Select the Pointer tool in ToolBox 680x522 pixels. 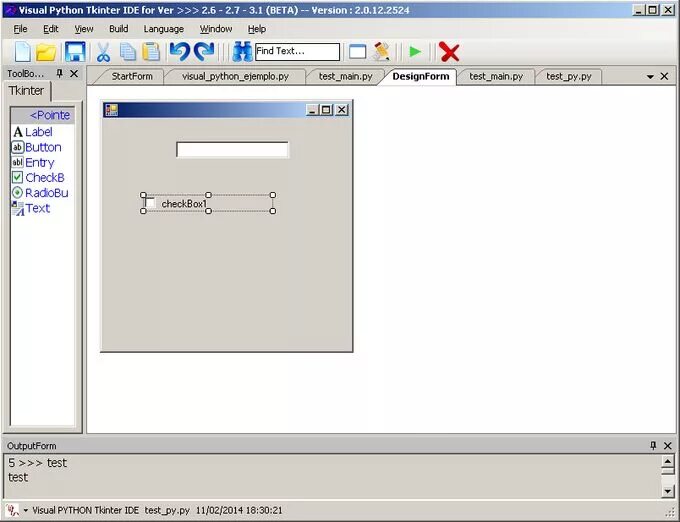pos(42,115)
